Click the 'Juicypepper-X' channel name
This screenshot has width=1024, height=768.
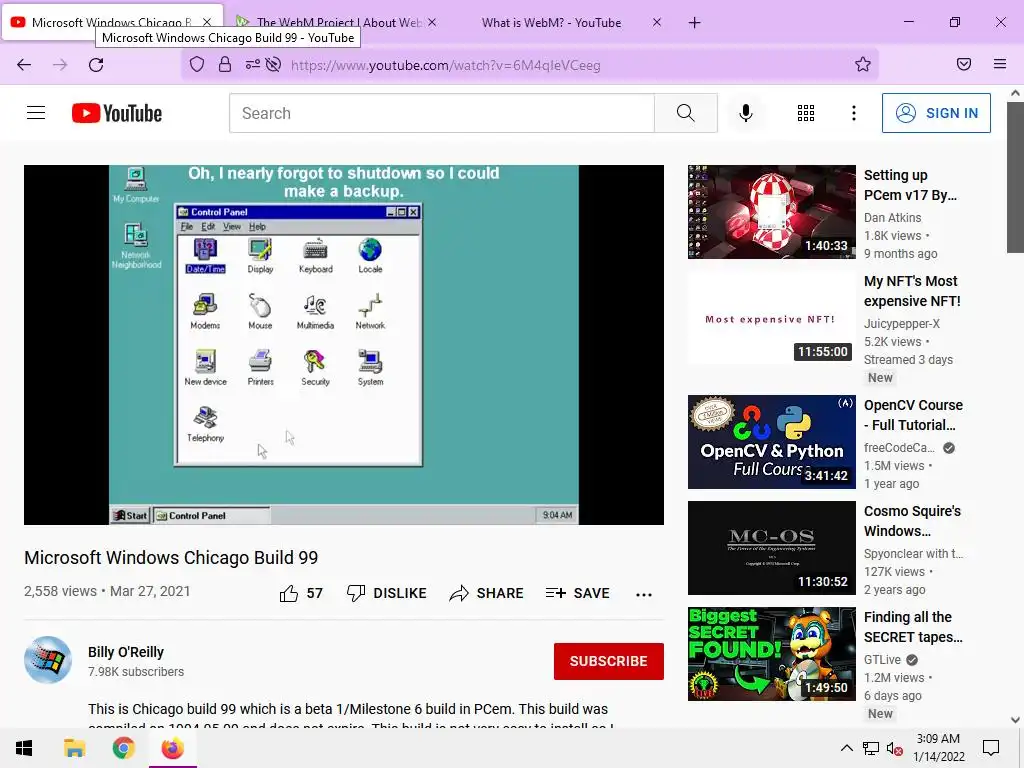pos(902,323)
